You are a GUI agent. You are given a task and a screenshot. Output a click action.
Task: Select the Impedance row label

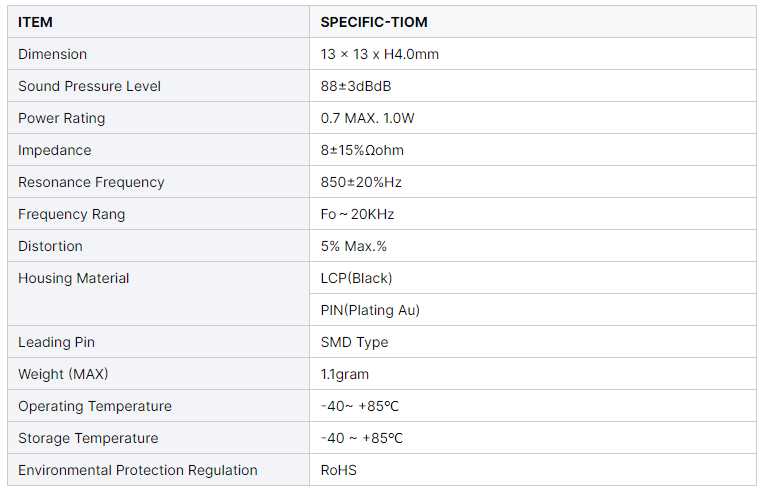click(55, 150)
